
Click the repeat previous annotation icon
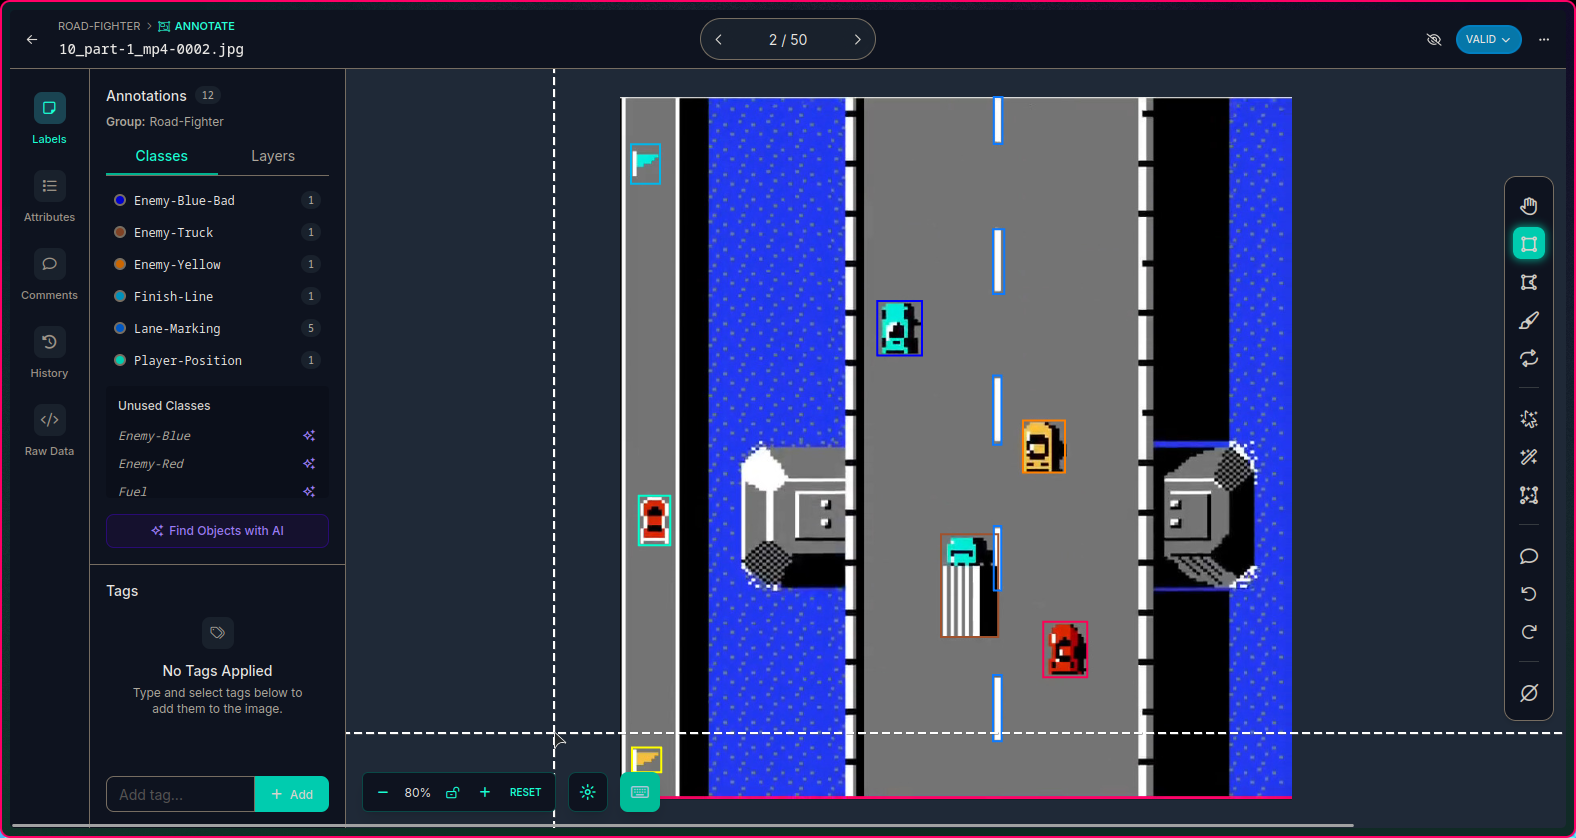click(x=1529, y=358)
